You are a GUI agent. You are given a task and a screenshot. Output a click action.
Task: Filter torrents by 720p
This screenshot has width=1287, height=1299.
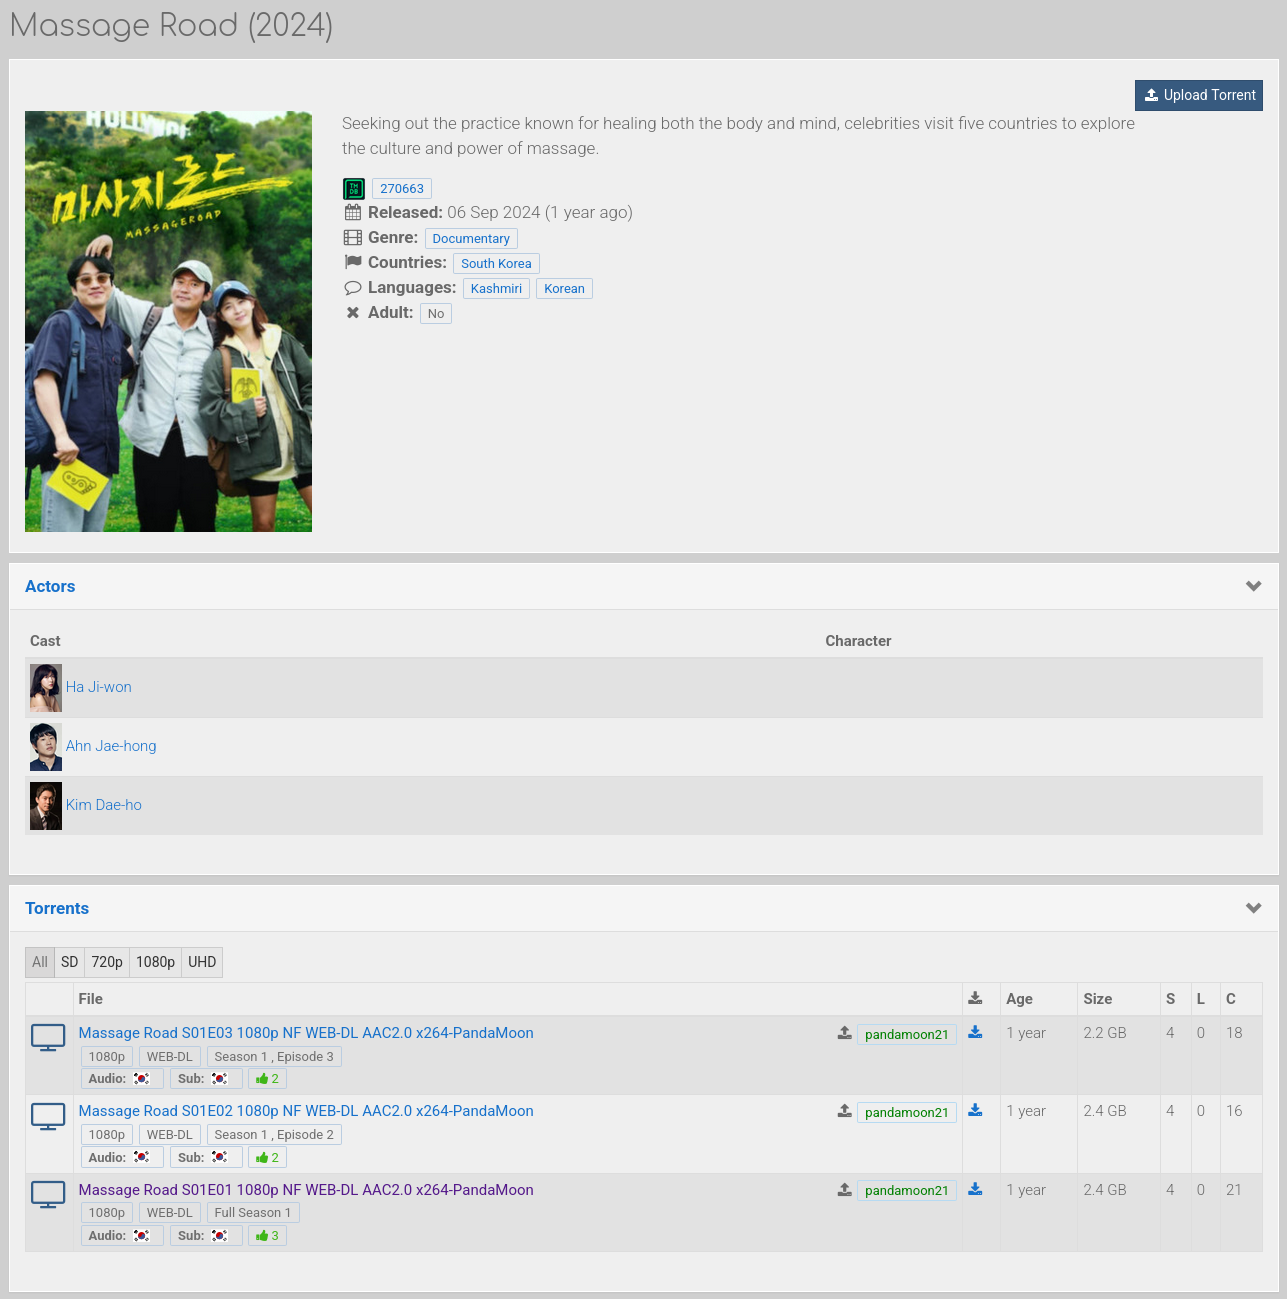click(107, 962)
